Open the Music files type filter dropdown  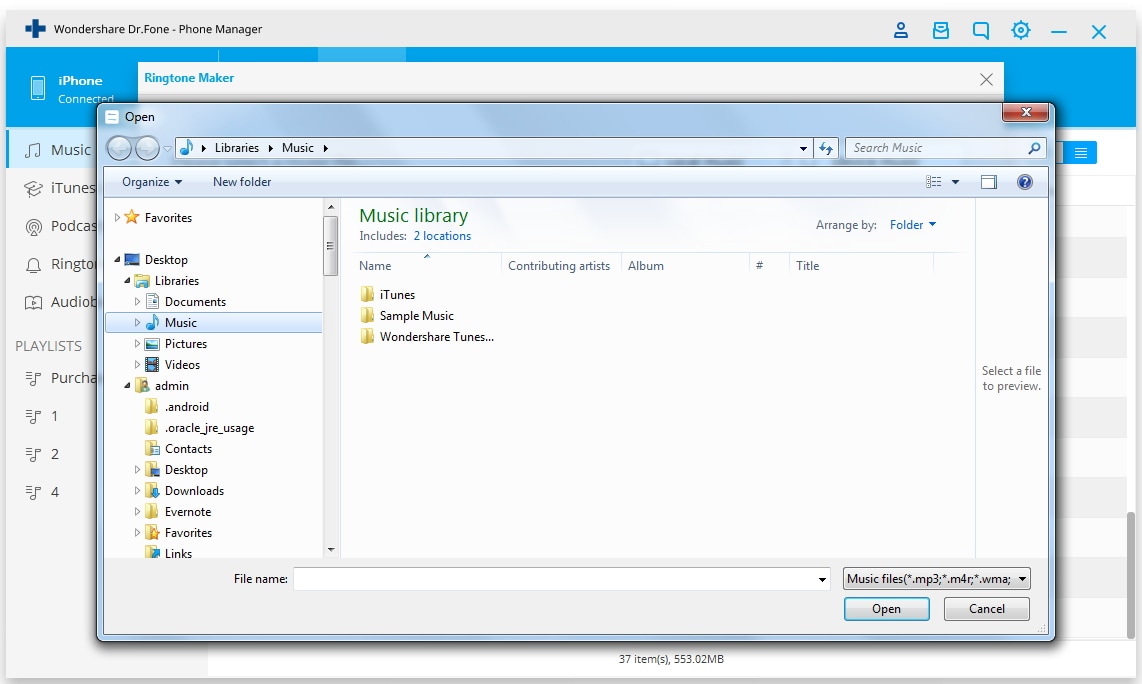pyautogui.click(x=936, y=579)
